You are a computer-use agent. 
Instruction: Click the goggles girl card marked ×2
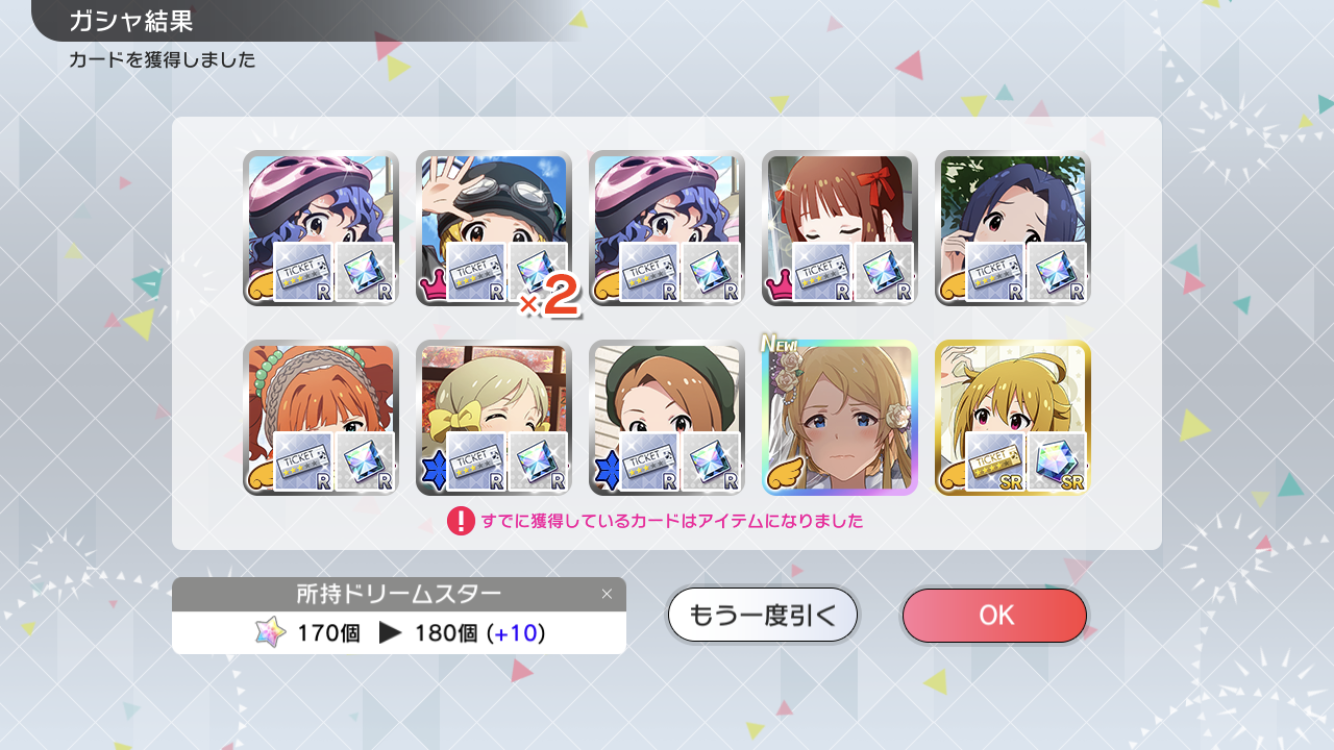coord(494,228)
